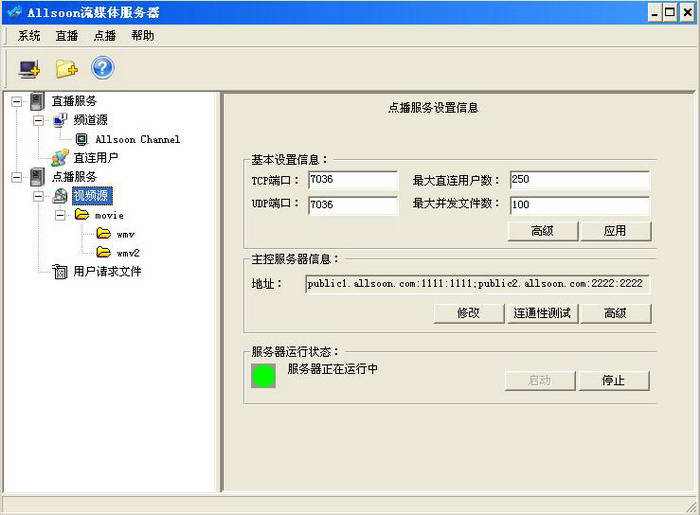Click the 点播服务设置信息 heading
The height and width of the screenshot is (515, 700).
[x=433, y=108]
